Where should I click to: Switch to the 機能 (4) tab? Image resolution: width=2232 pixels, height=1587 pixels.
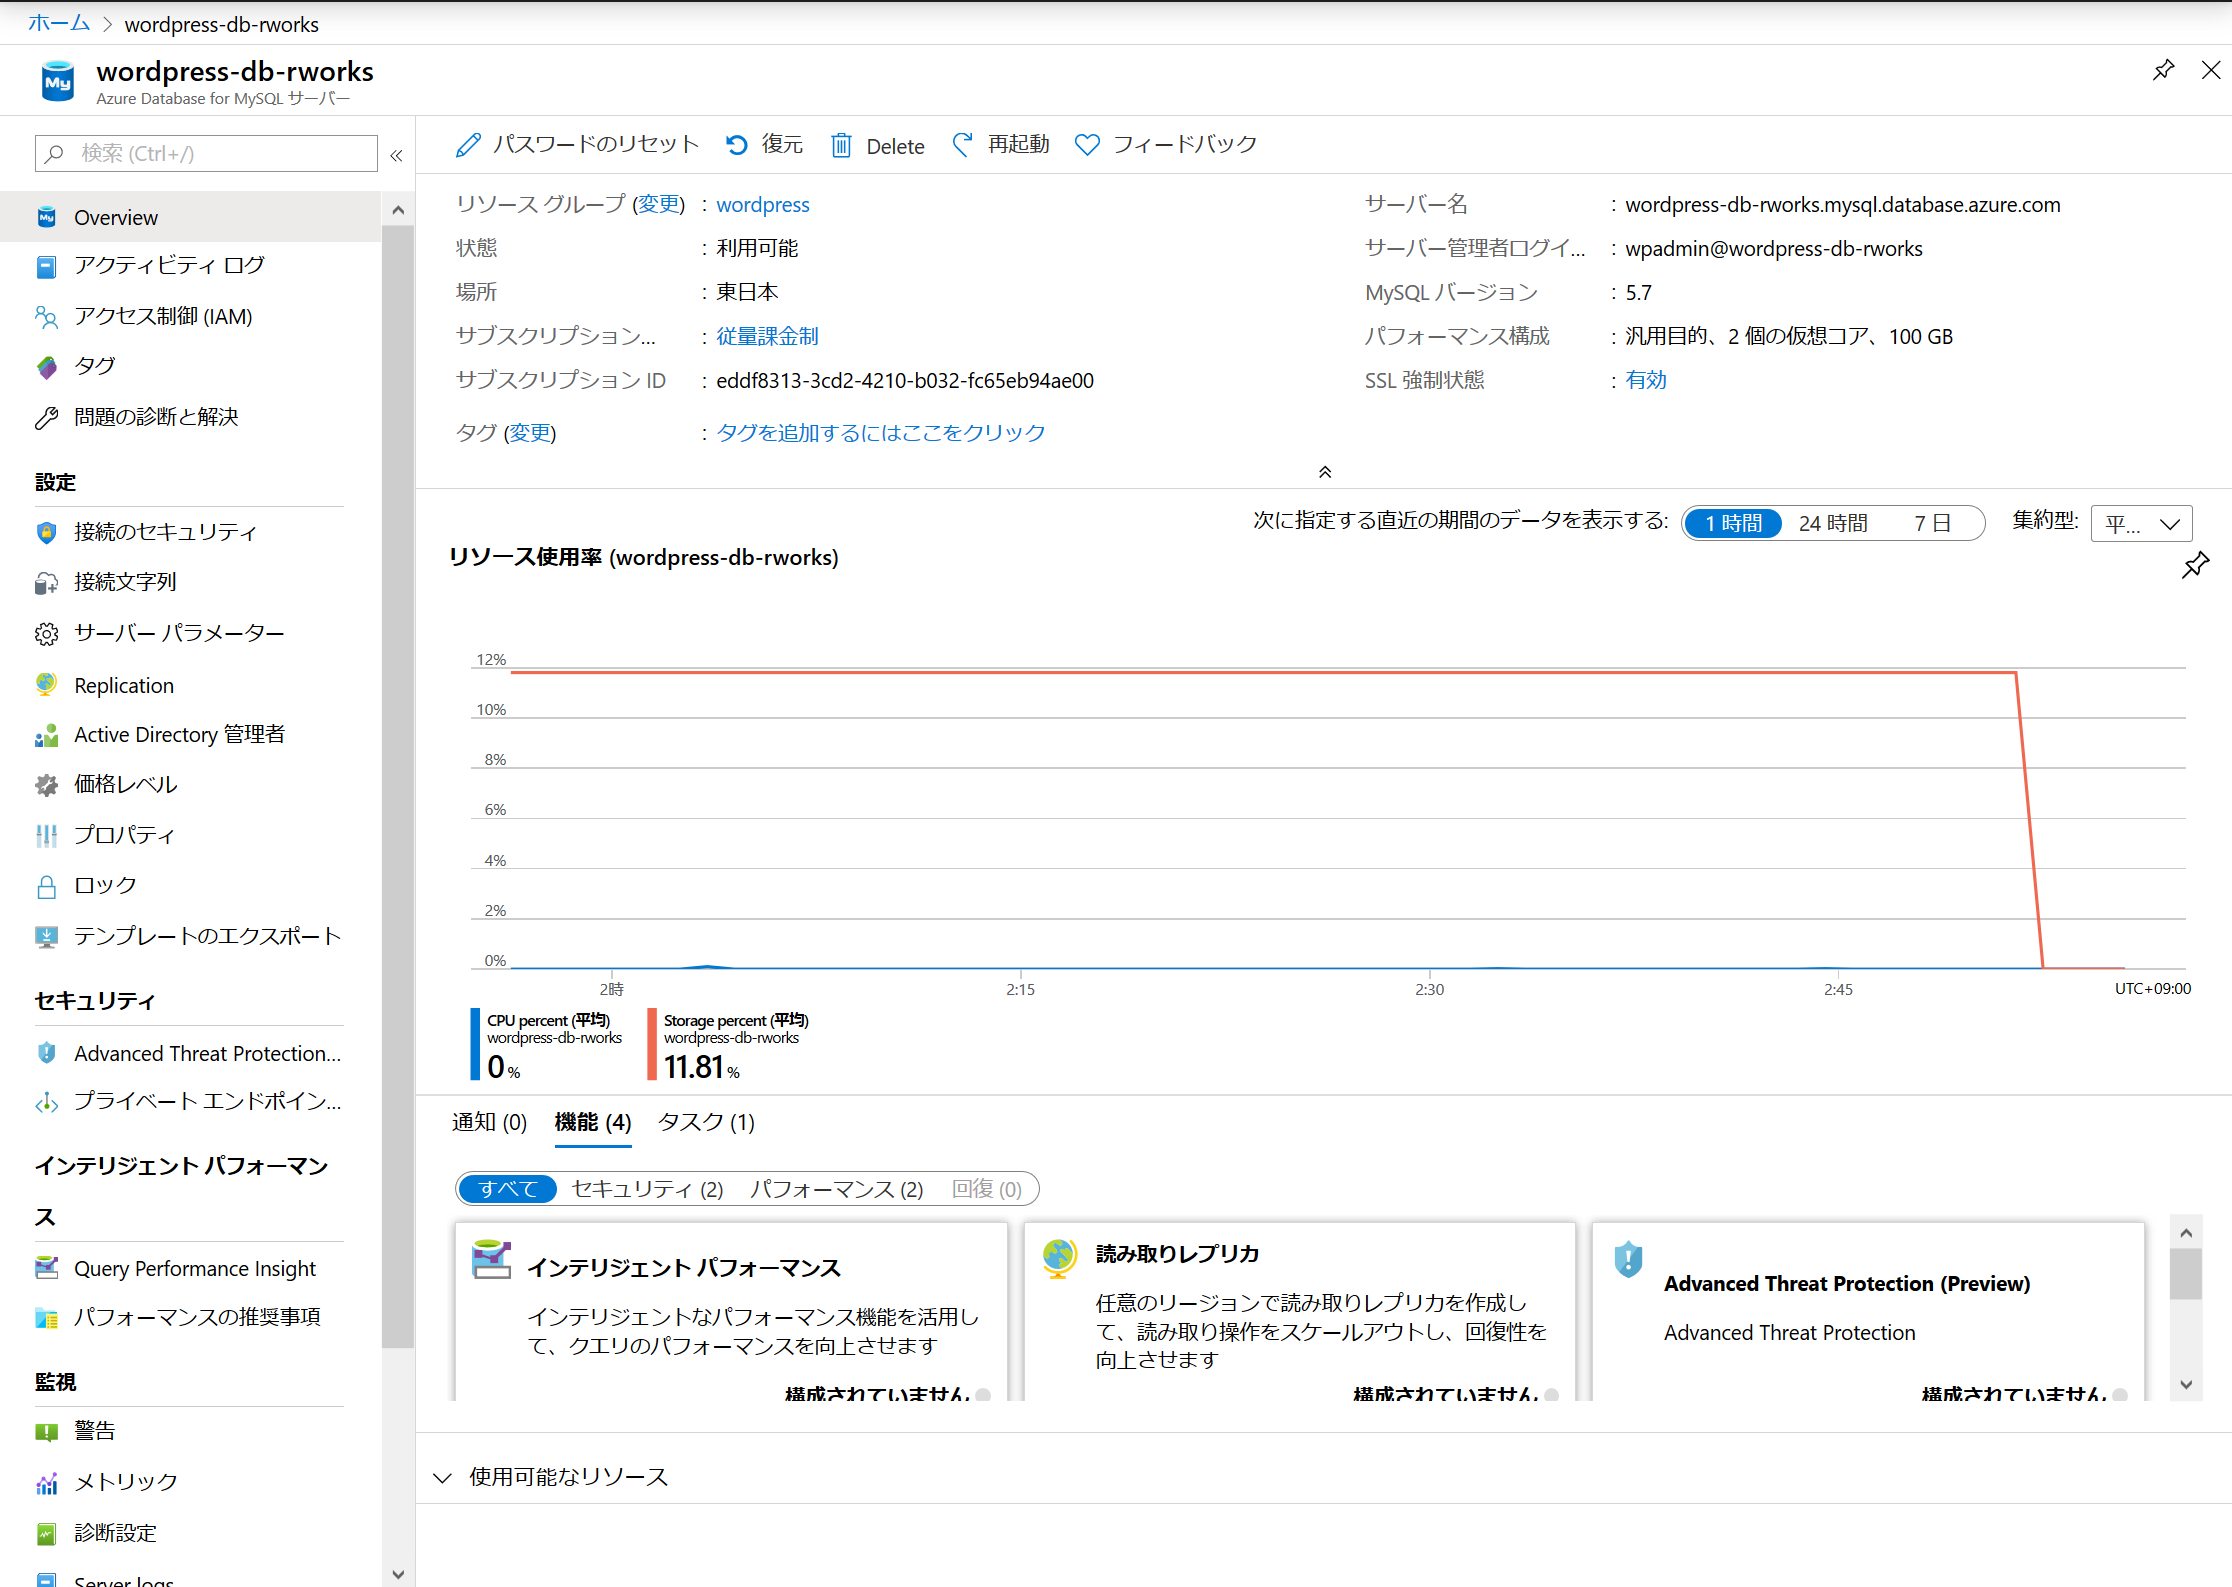(593, 1122)
